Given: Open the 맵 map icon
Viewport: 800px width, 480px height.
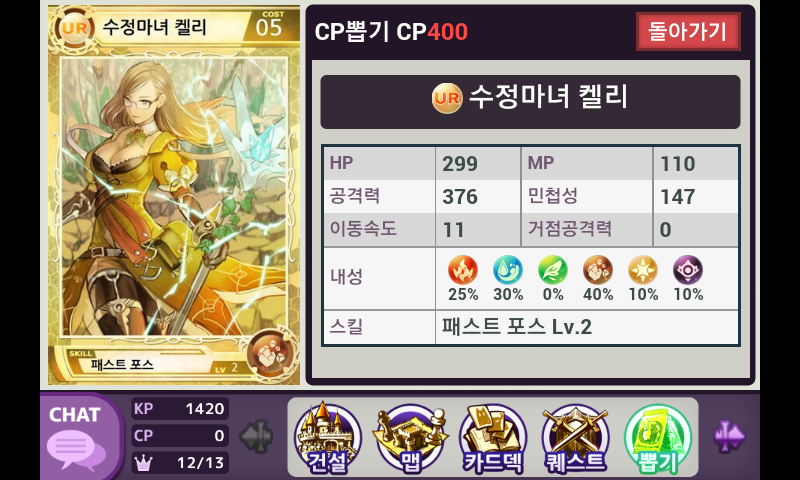Looking at the screenshot, I should (410, 438).
